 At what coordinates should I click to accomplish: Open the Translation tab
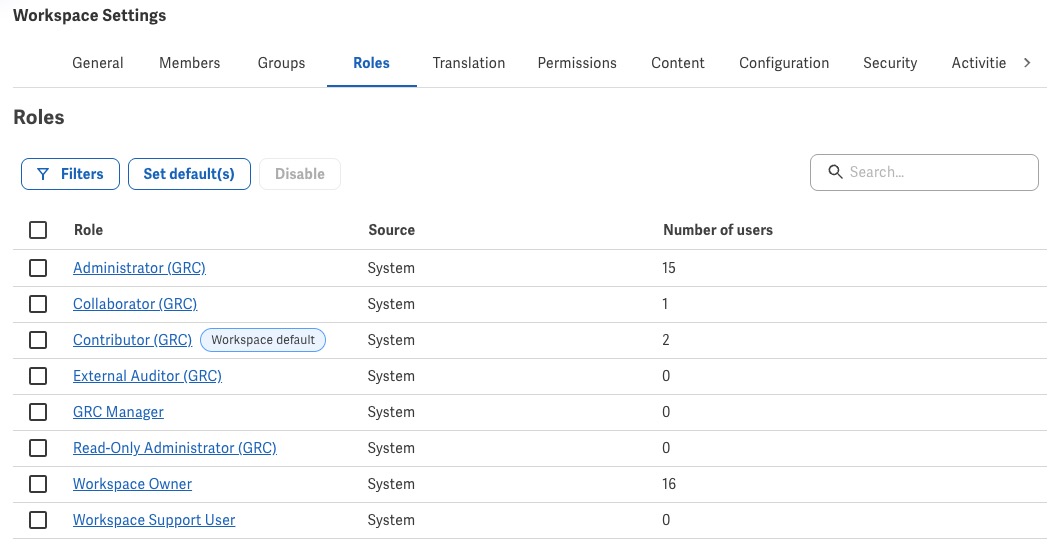[x=468, y=63]
